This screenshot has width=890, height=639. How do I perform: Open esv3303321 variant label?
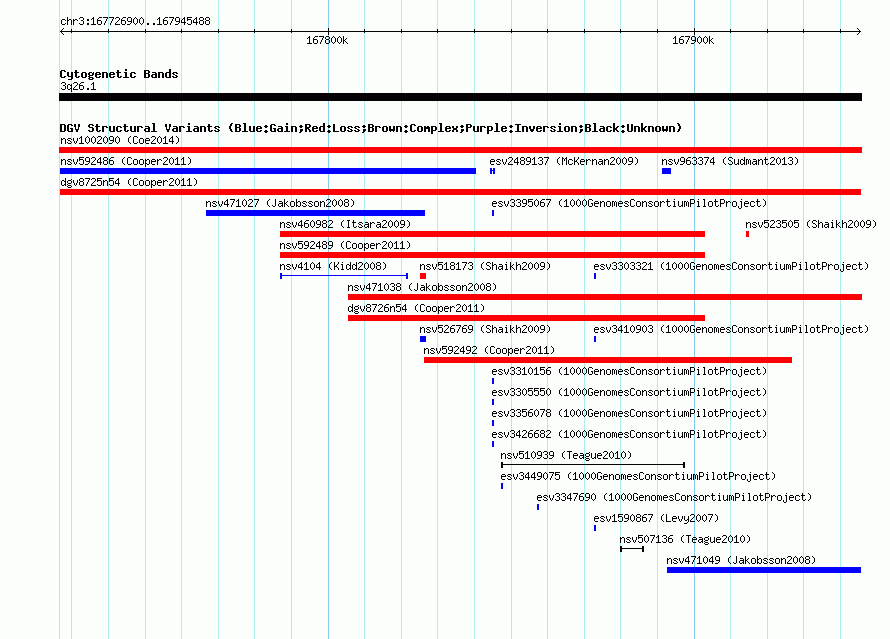click(731, 266)
